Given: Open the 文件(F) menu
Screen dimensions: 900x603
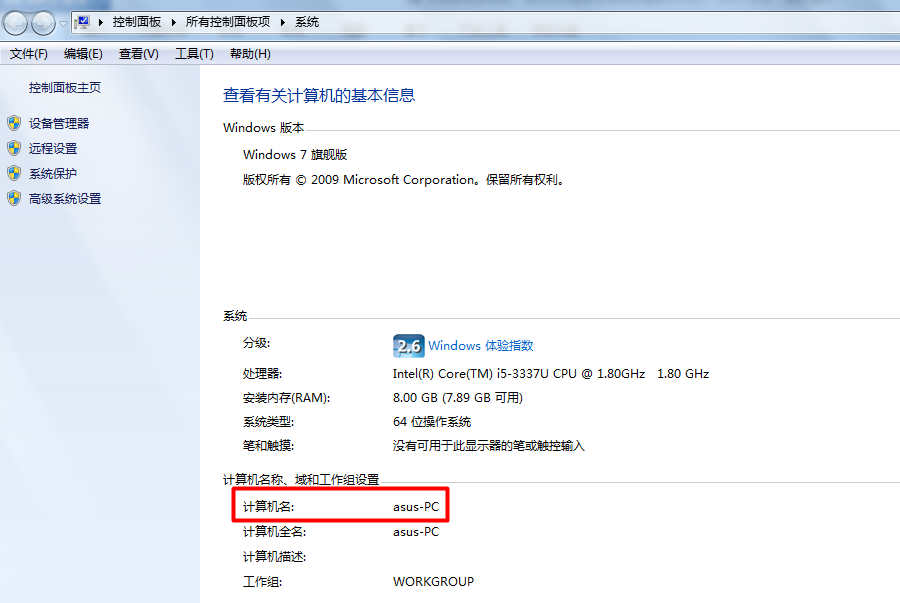Looking at the screenshot, I should [x=29, y=54].
